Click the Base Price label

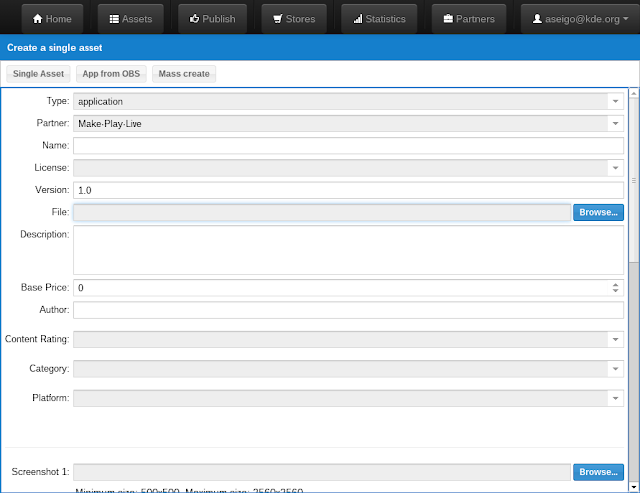(45, 287)
